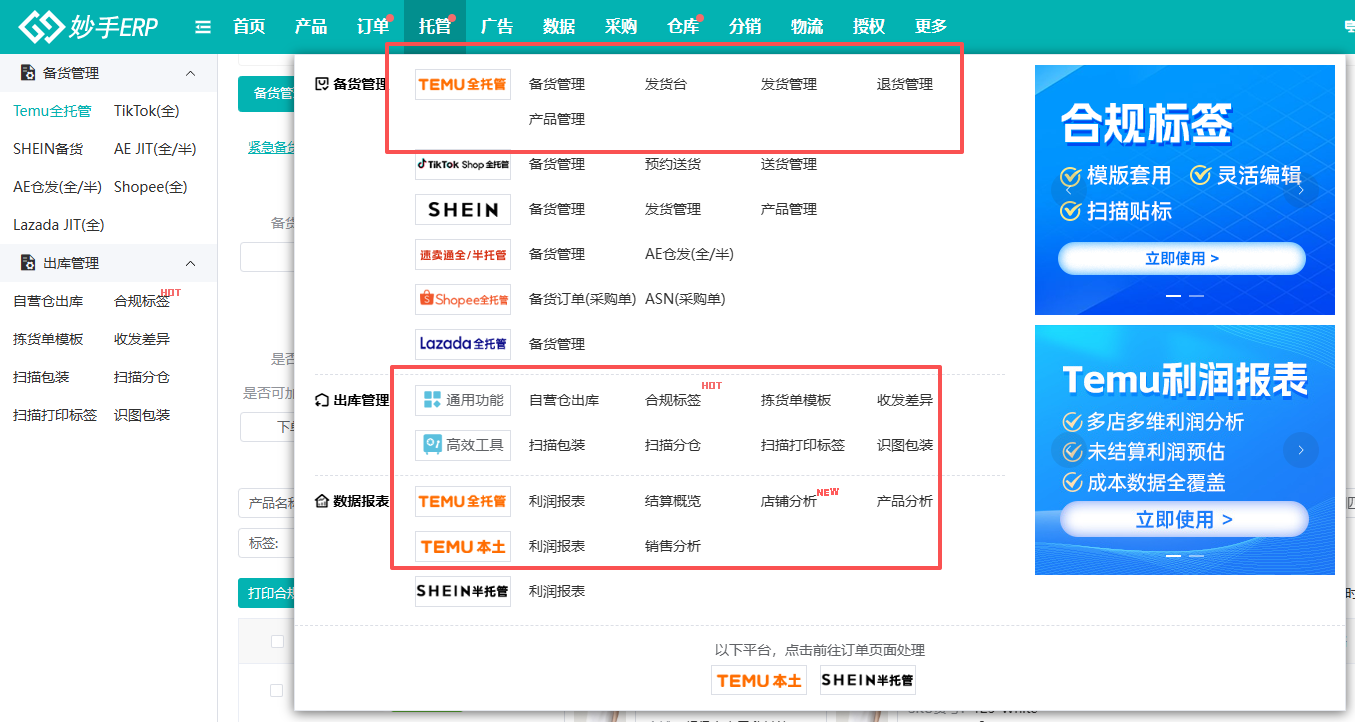
Task: Collapse the 出库管理 sidebar section
Action: click(191, 263)
